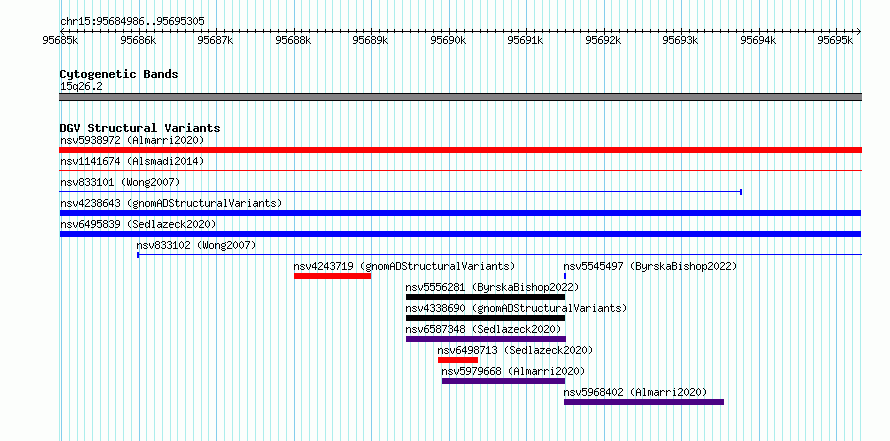Select the blue bar under nsv4238643
Image resolution: width=890 pixels, height=441 pixels.
click(460, 213)
